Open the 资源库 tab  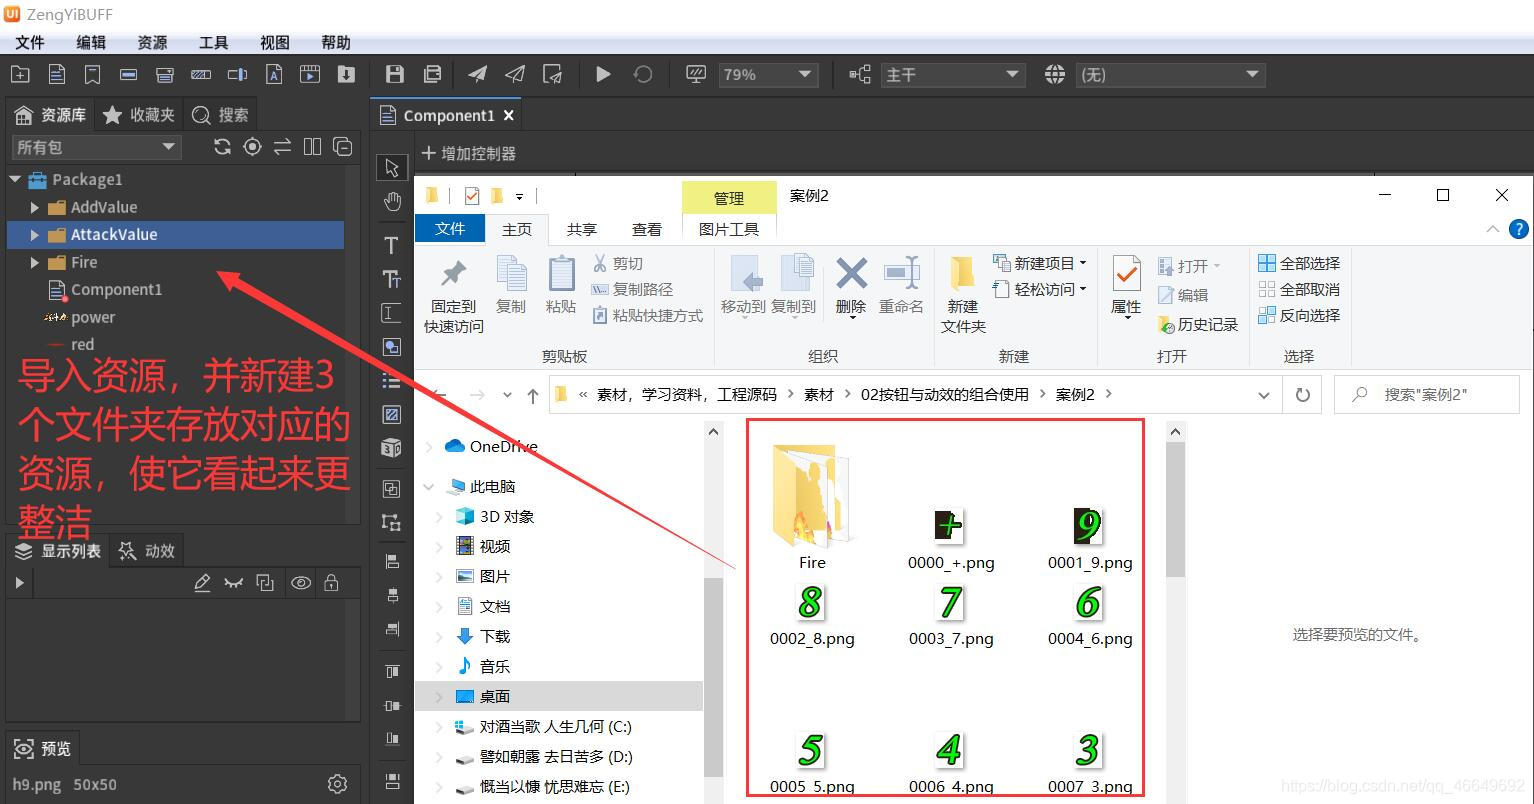coord(50,115)
